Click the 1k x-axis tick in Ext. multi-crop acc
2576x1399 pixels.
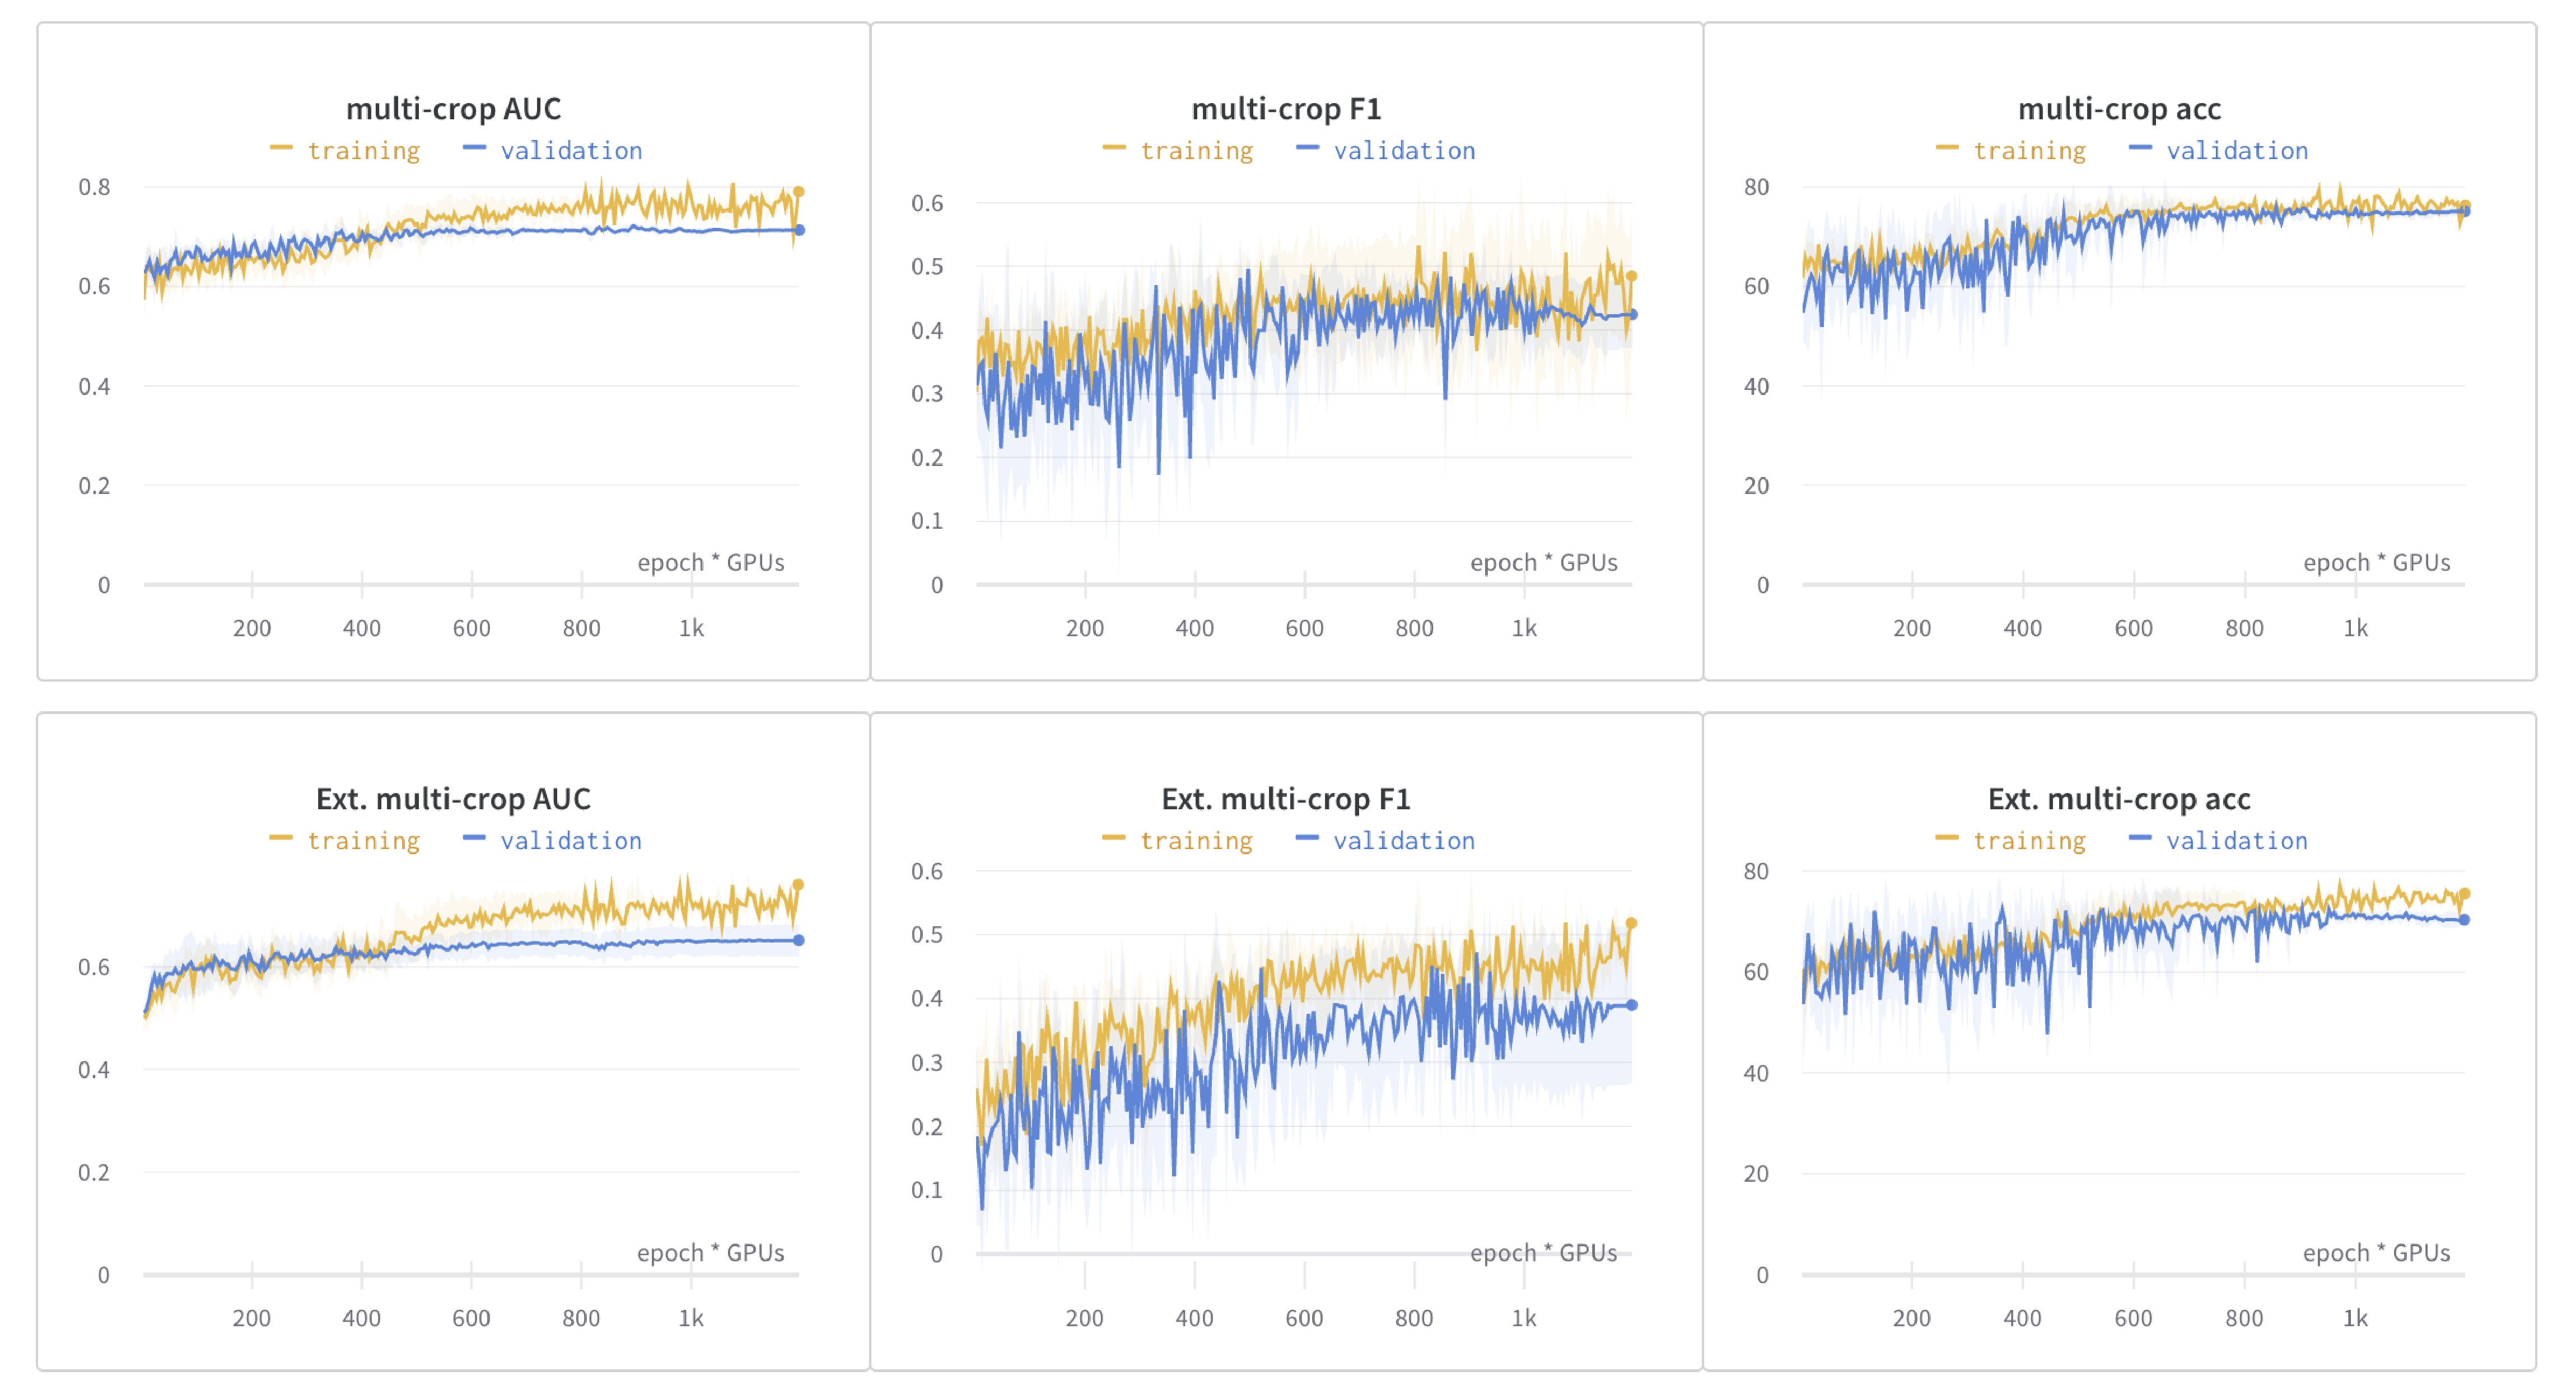[x=2355, y=1318]
